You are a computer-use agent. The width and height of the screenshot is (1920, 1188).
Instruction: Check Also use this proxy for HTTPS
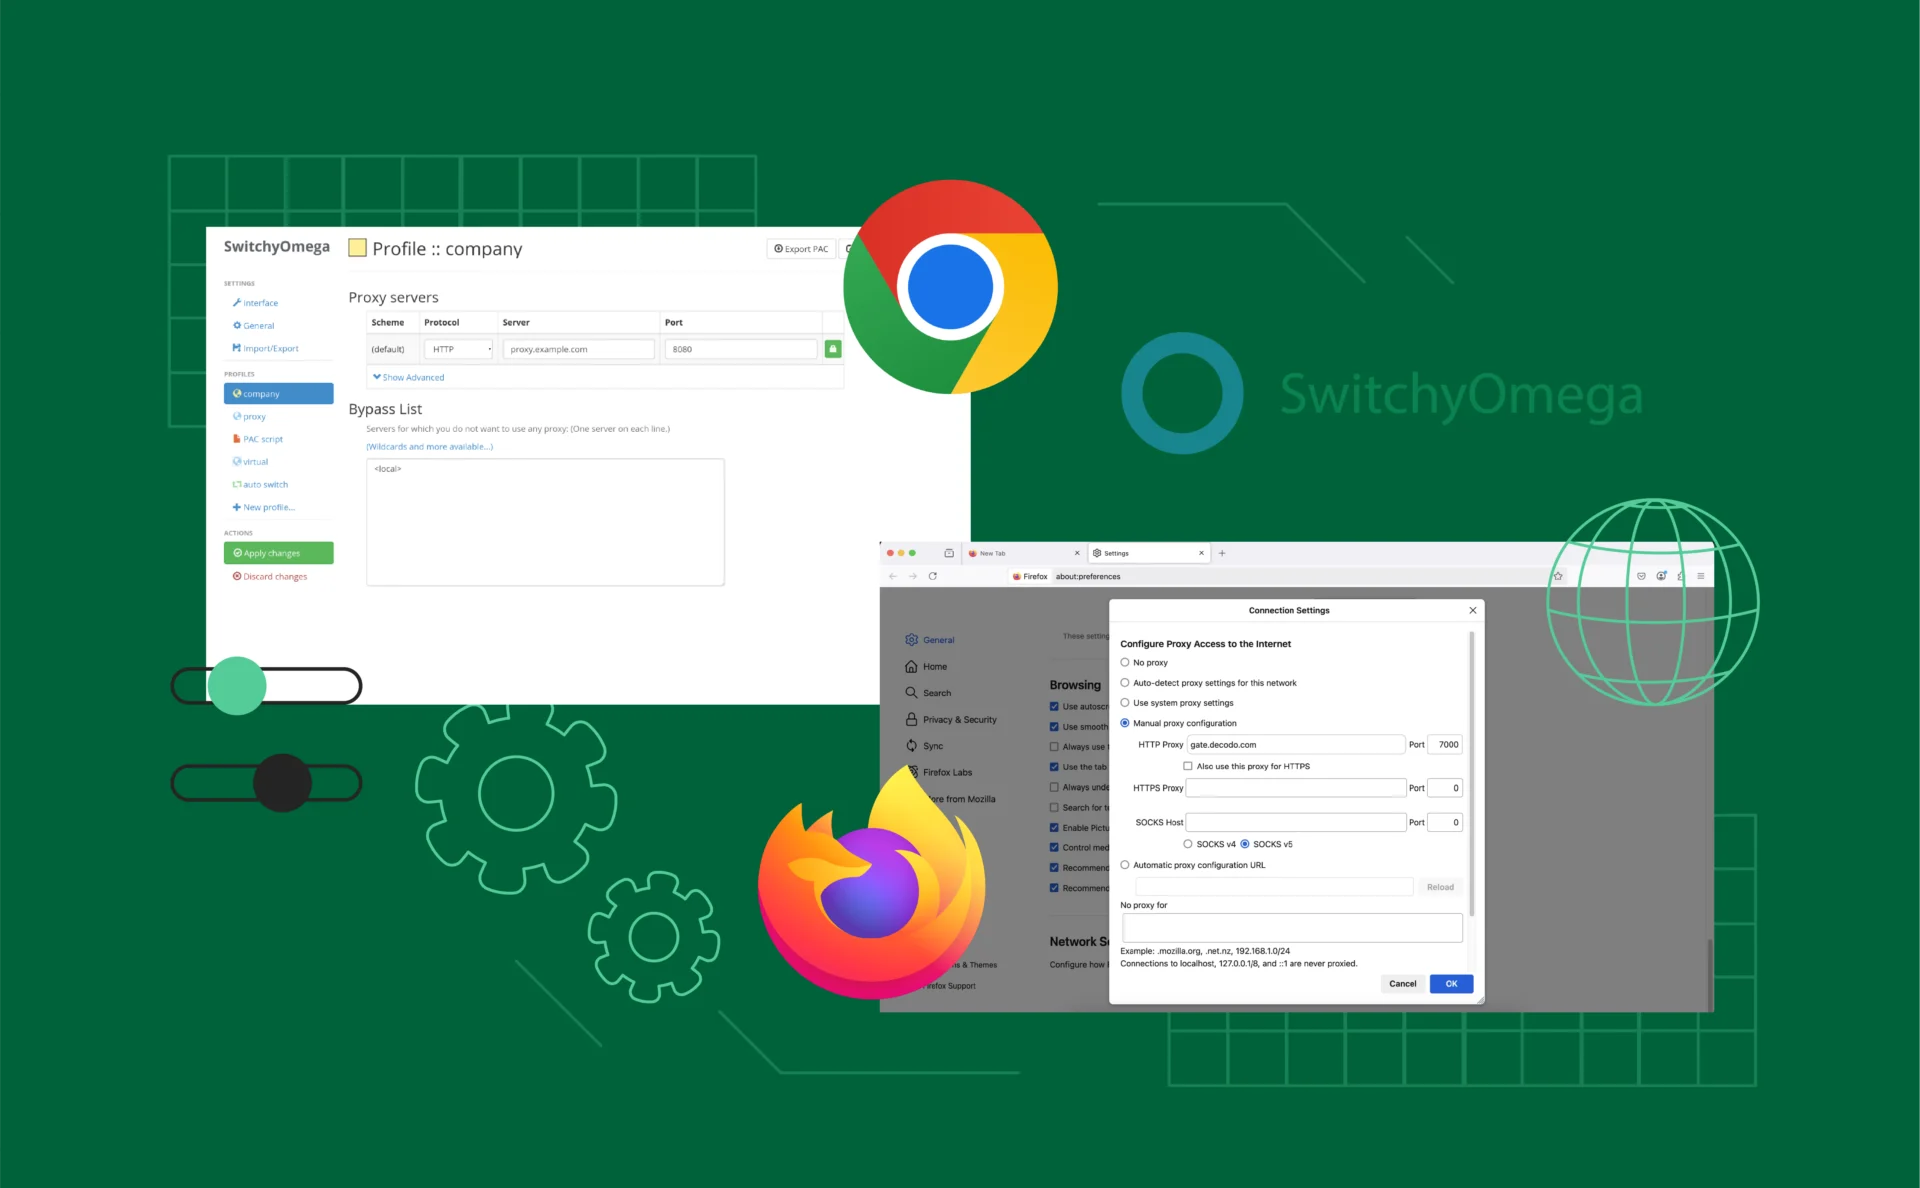pos(1188,766)
